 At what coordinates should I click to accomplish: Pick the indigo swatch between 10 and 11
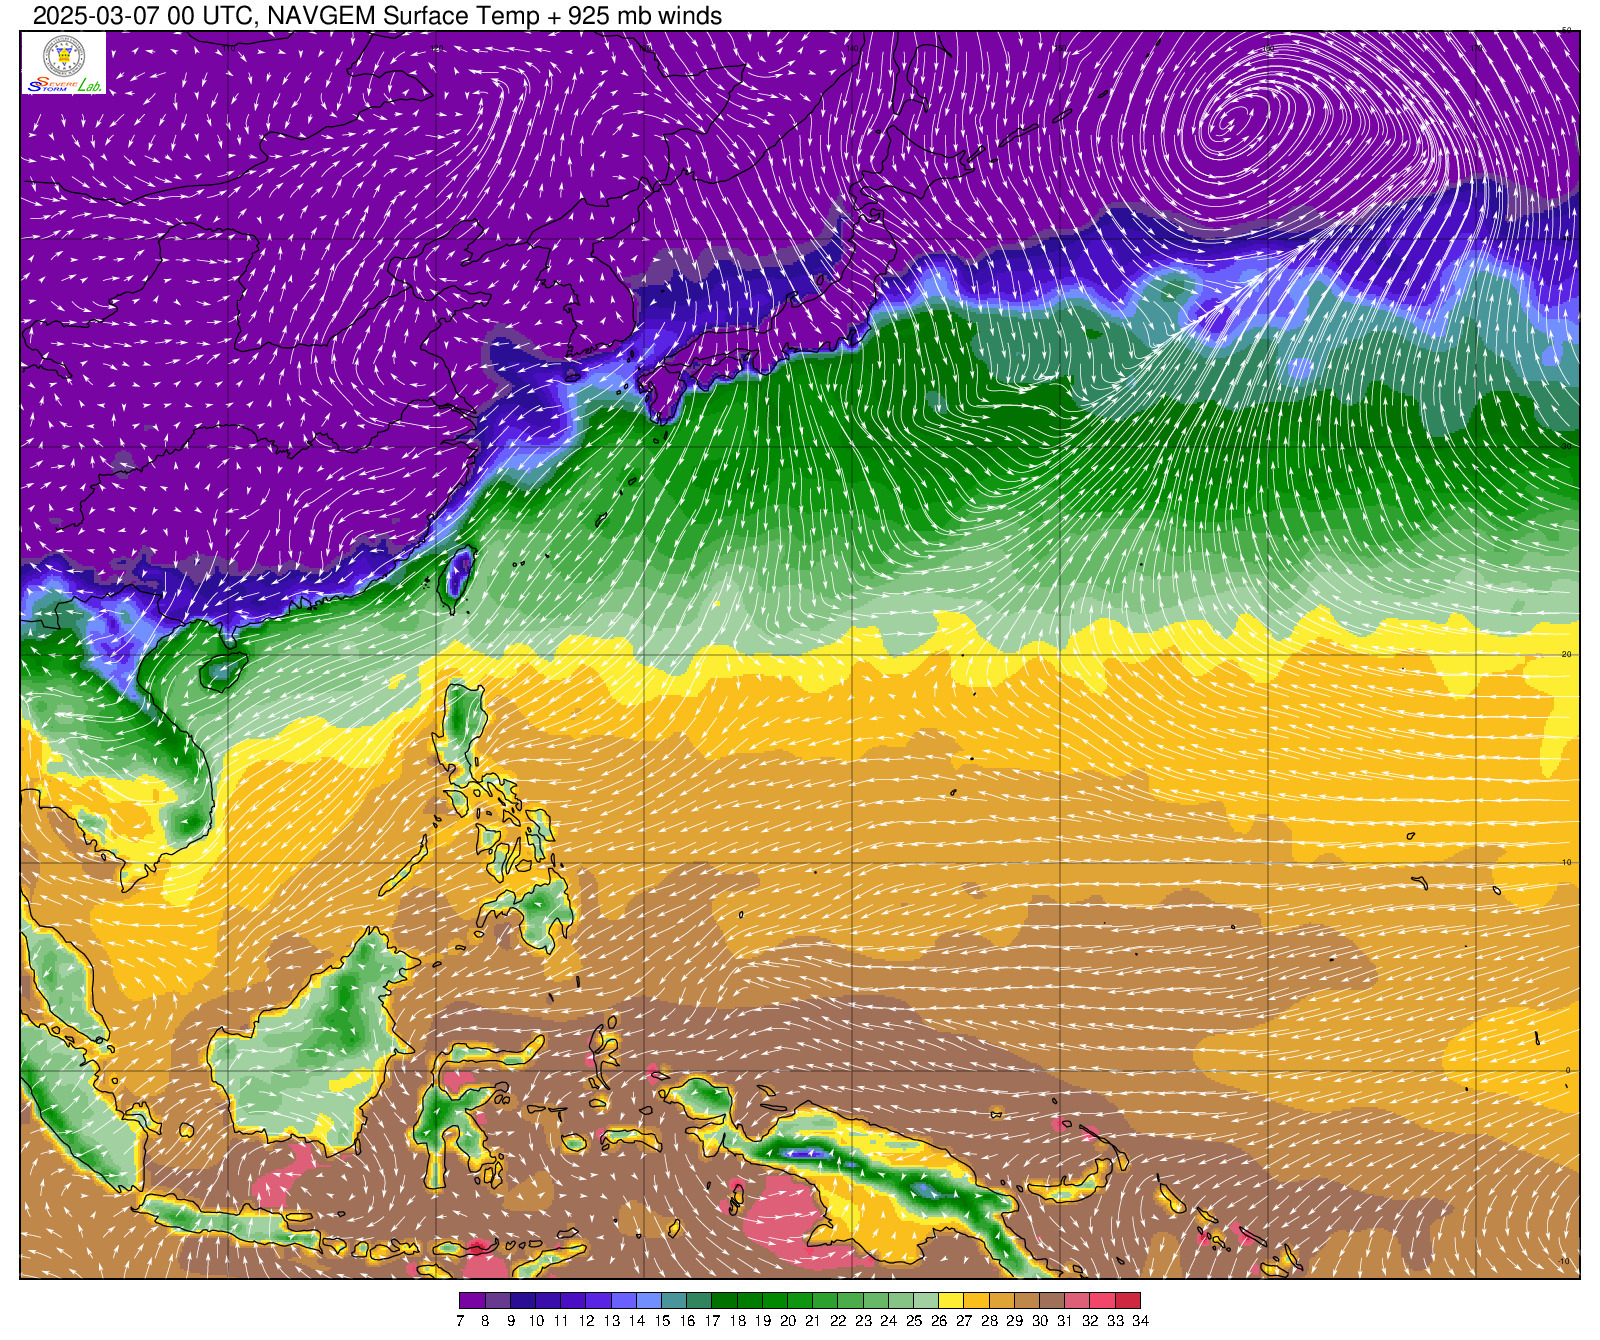(548, 1301)
